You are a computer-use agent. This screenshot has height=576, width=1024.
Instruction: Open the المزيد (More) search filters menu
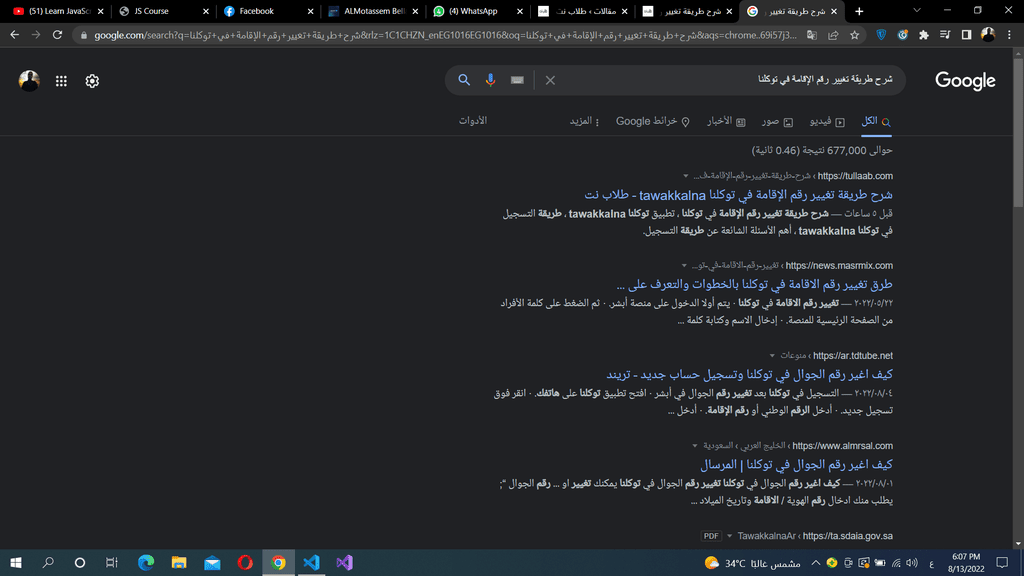[584, 121]
